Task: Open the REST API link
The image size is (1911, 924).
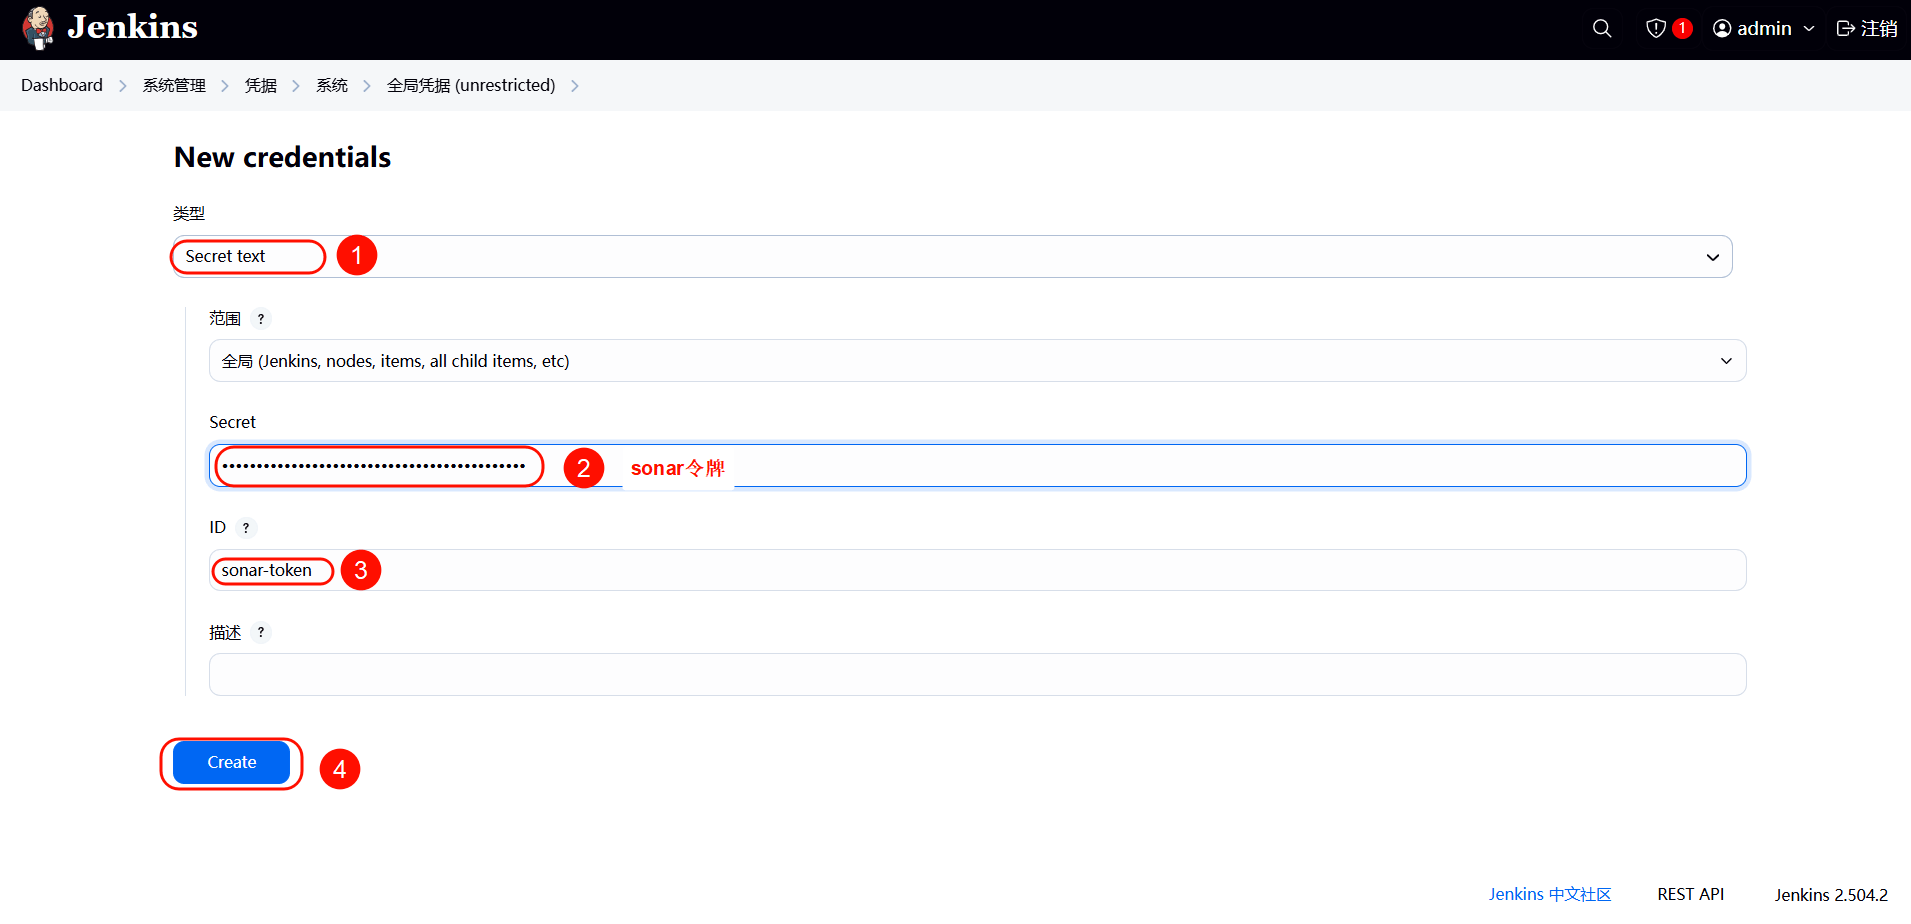Action: pos(1690,895)
